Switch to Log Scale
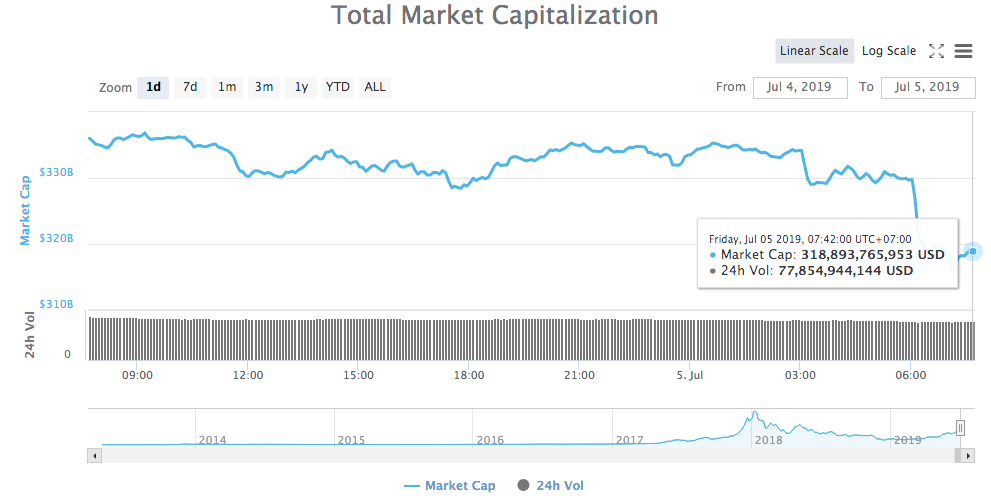 (x=888, y=51)
